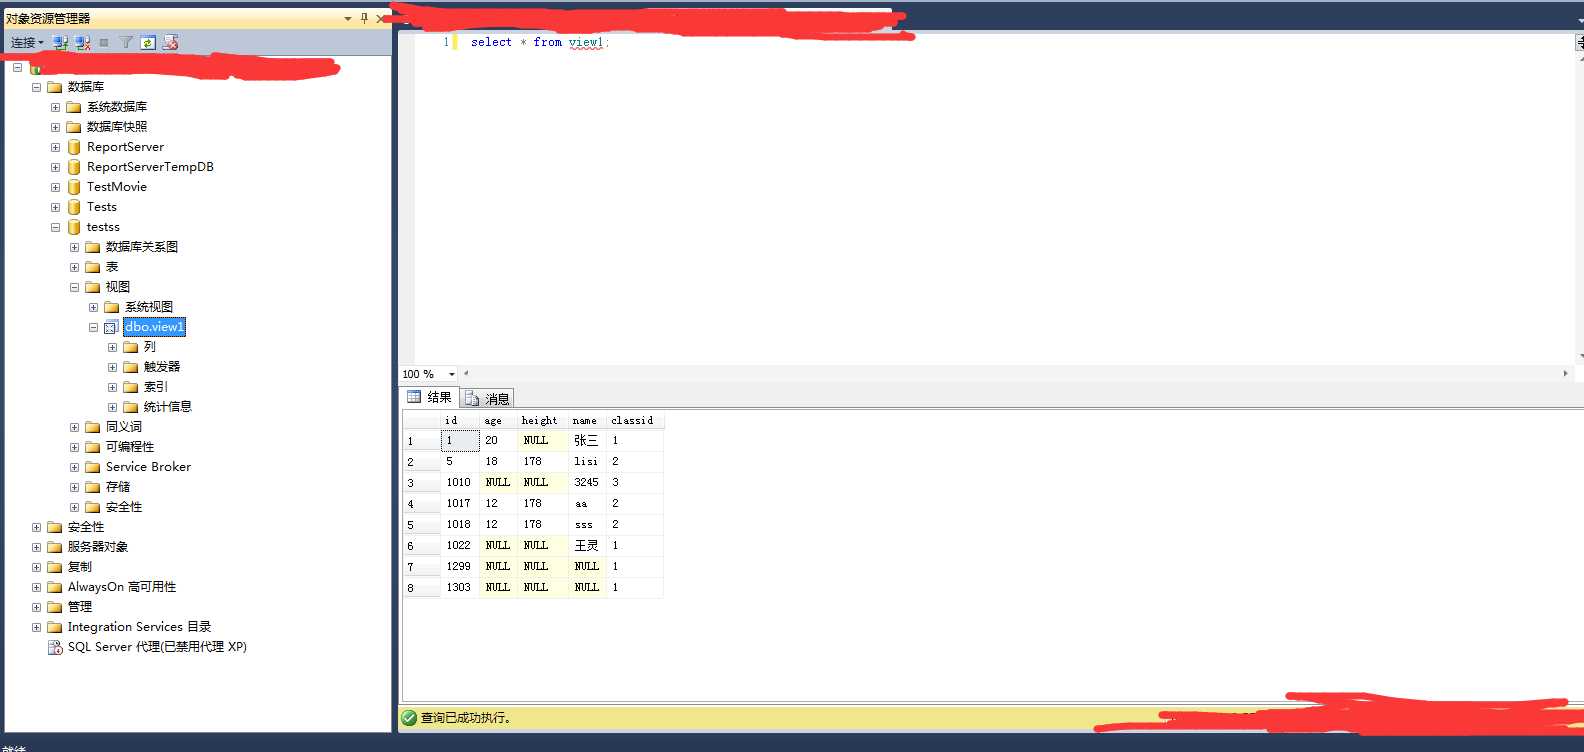
Task: Click the connect Object Explorer icon
Action: coord(61,42)
